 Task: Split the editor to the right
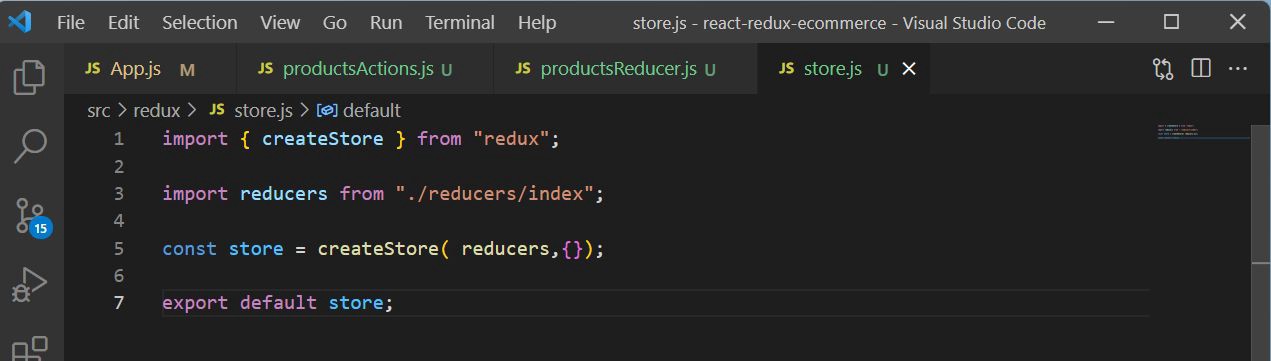1201,69
